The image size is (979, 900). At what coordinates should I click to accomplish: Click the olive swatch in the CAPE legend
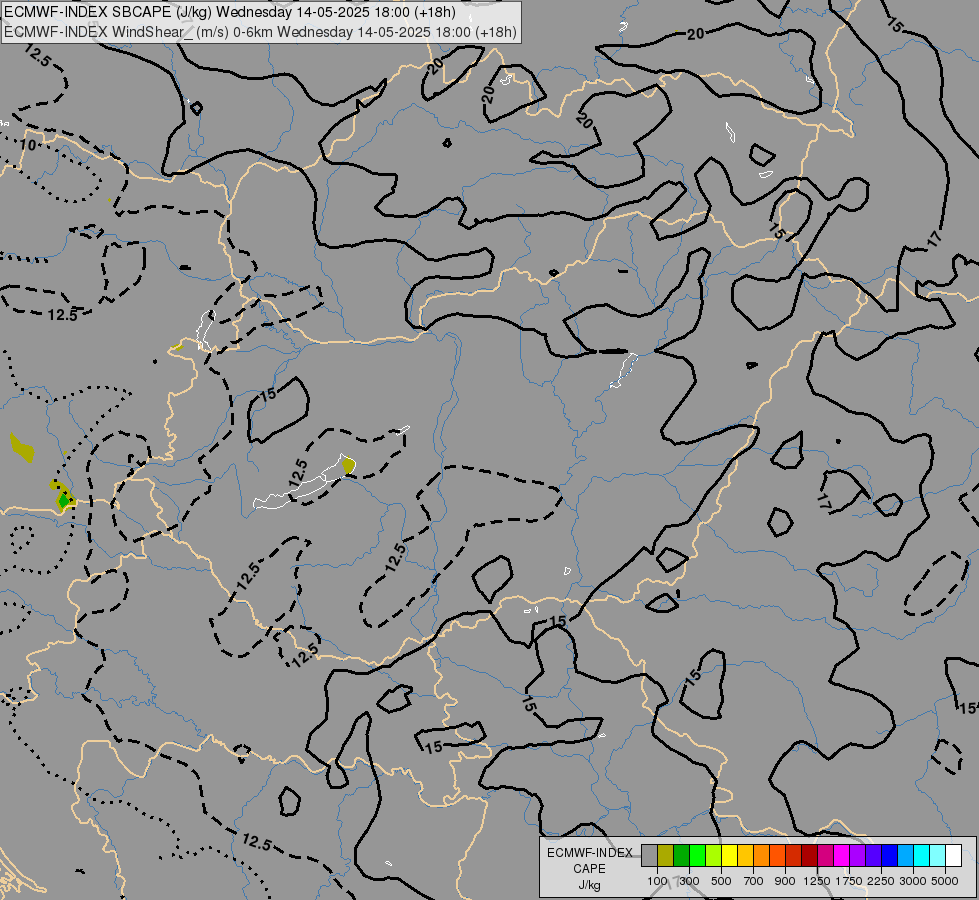click(665, 856)
